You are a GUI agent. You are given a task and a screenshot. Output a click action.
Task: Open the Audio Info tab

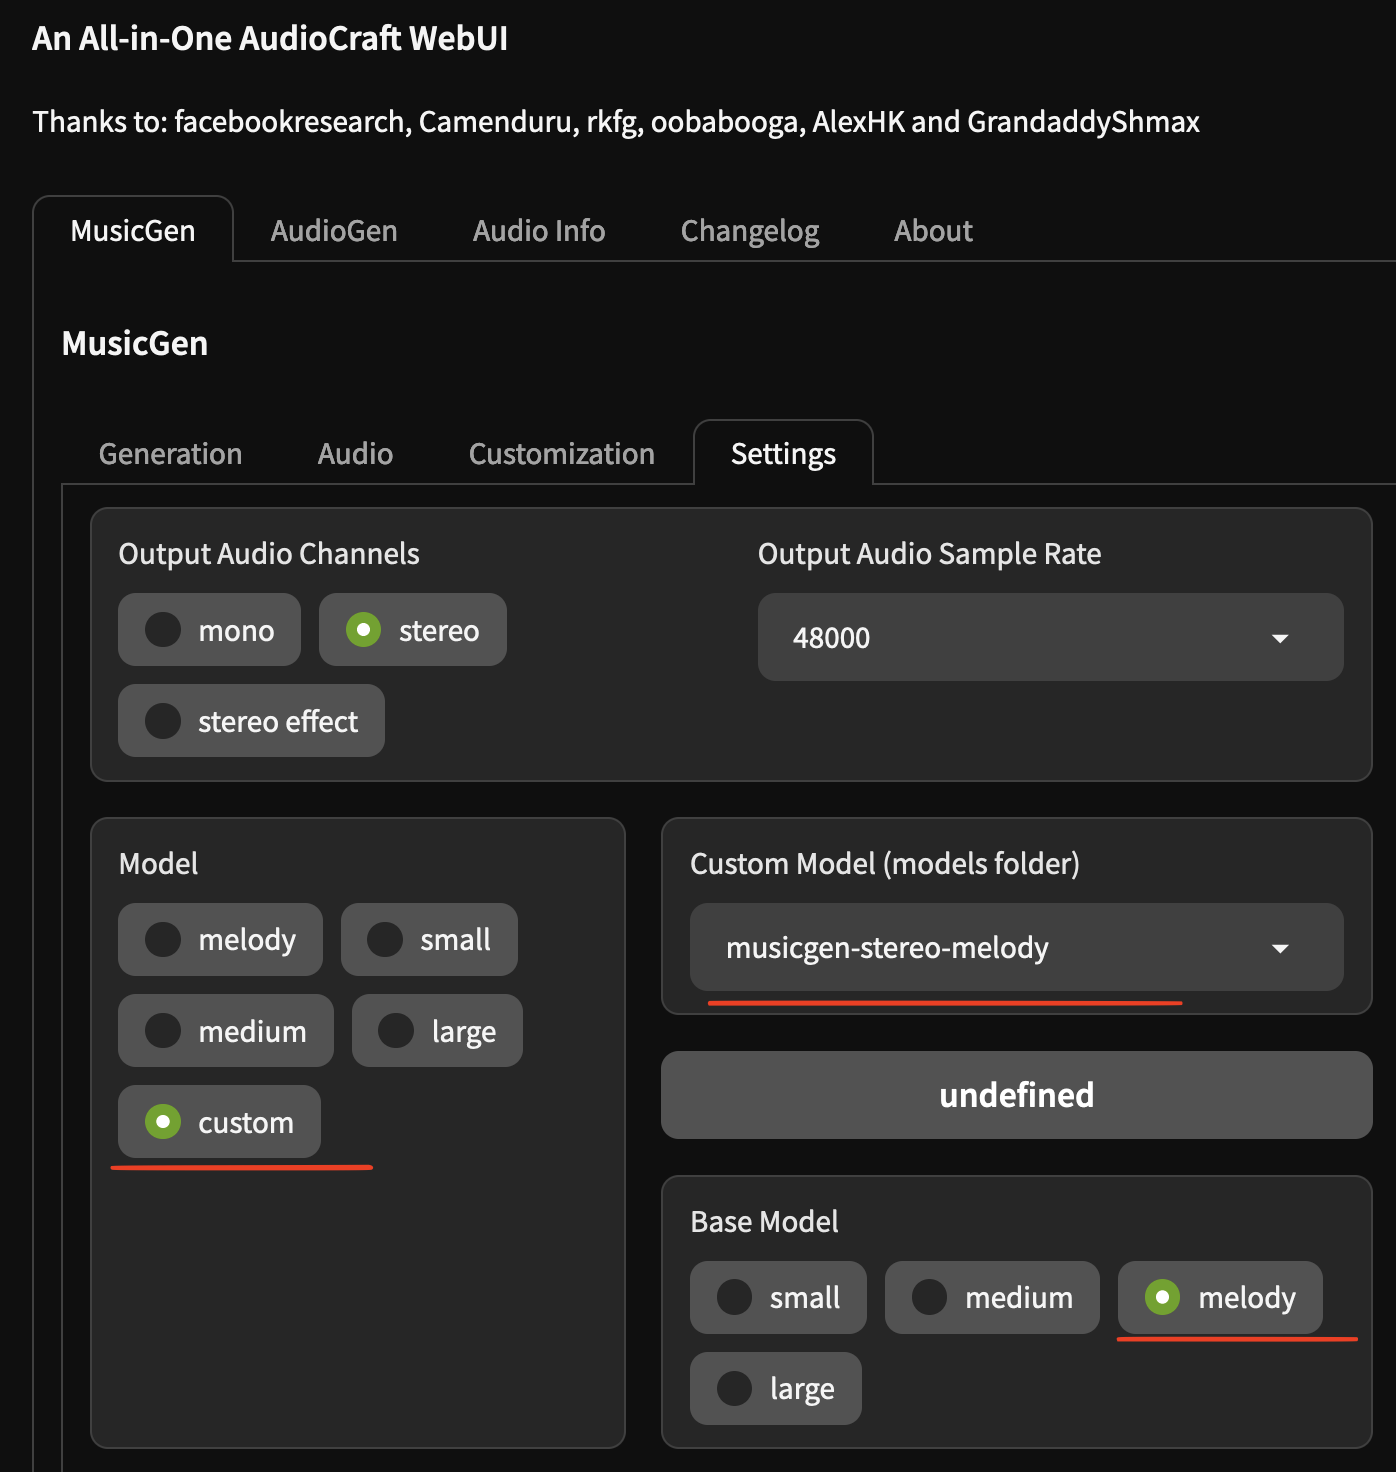(x=538, y=230)
